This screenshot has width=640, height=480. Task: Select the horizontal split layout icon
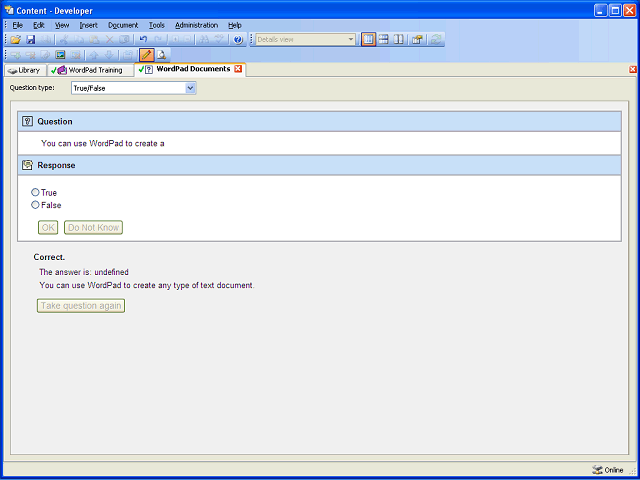(x=383, y=40)
